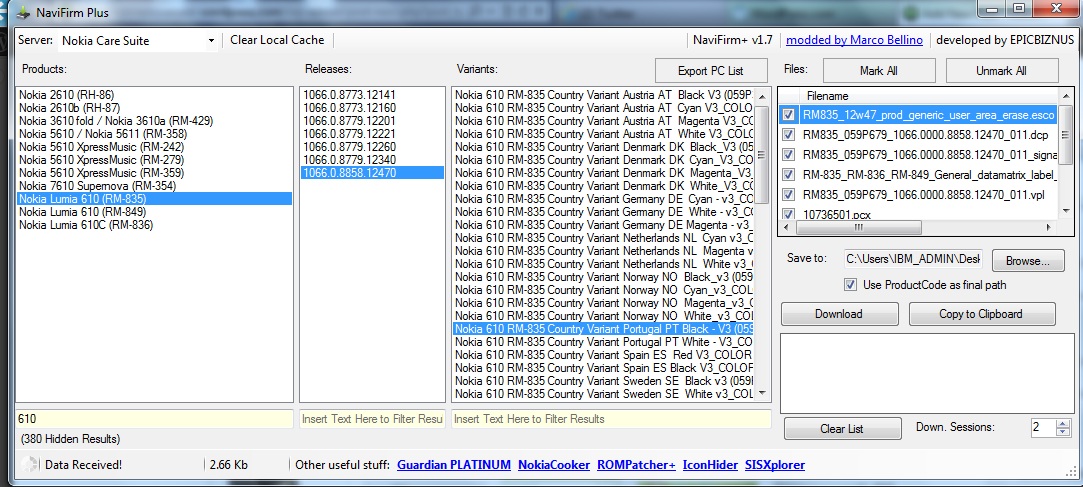
Task: Select the Portugal PT Black - V3 variant
Action: (x=604, y=329)
